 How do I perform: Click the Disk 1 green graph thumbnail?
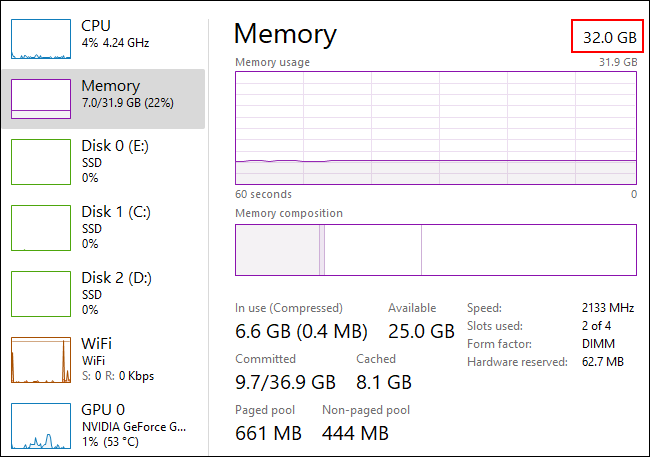pyautogui.click(x=41, y=228)
